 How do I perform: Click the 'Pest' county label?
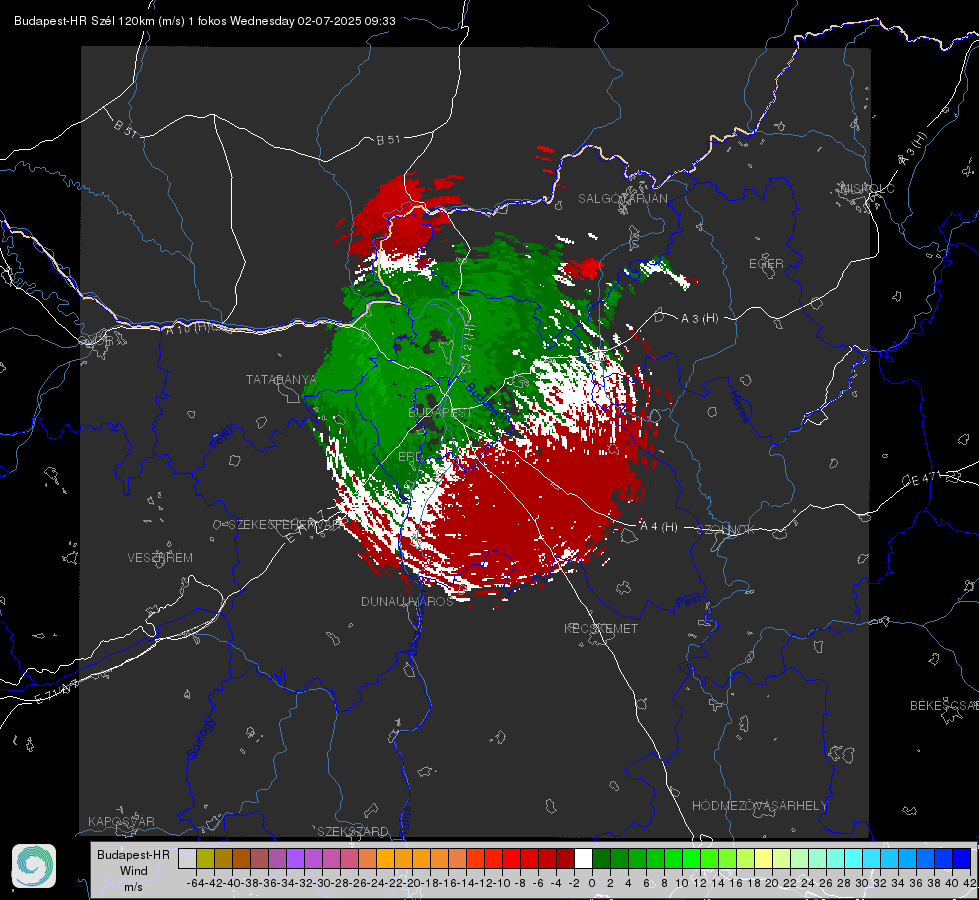(689, 601)
